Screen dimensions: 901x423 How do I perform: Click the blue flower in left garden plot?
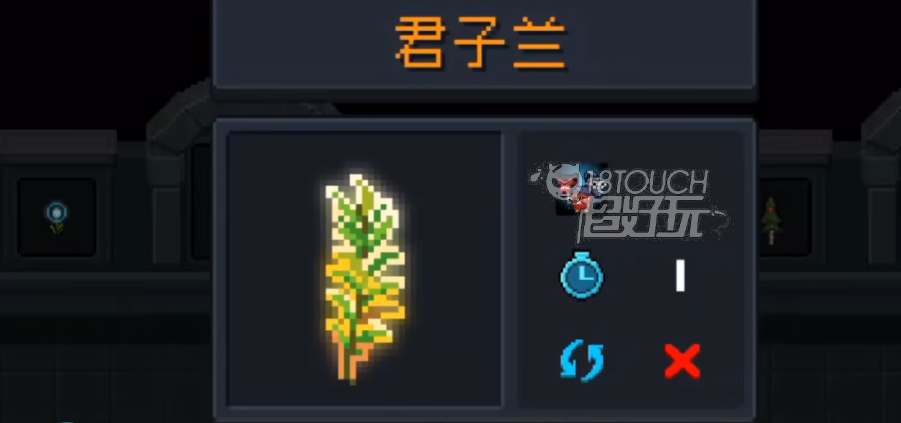[x=56, y=217]
